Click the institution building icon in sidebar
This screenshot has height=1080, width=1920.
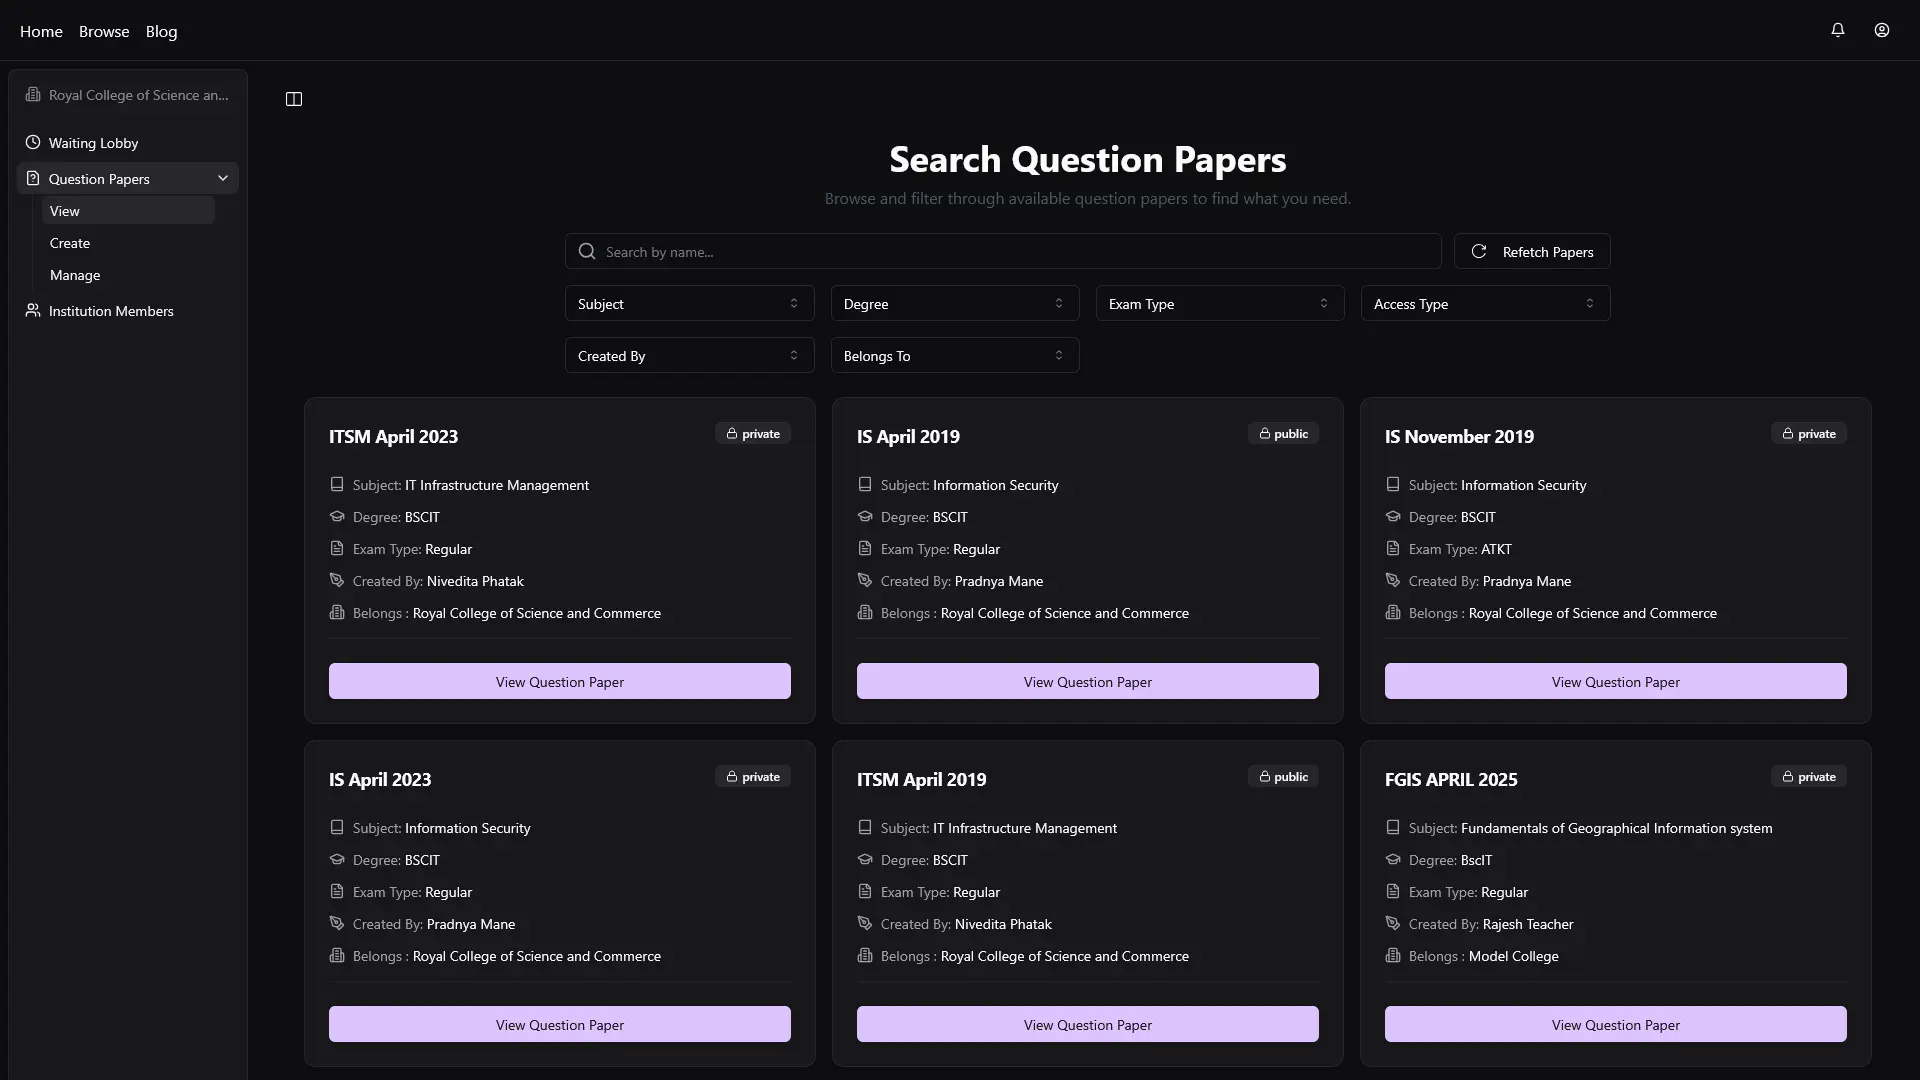(x=33, y=95)
